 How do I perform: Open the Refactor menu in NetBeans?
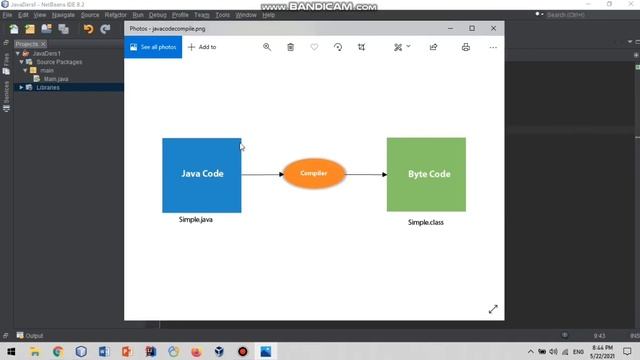116,15
